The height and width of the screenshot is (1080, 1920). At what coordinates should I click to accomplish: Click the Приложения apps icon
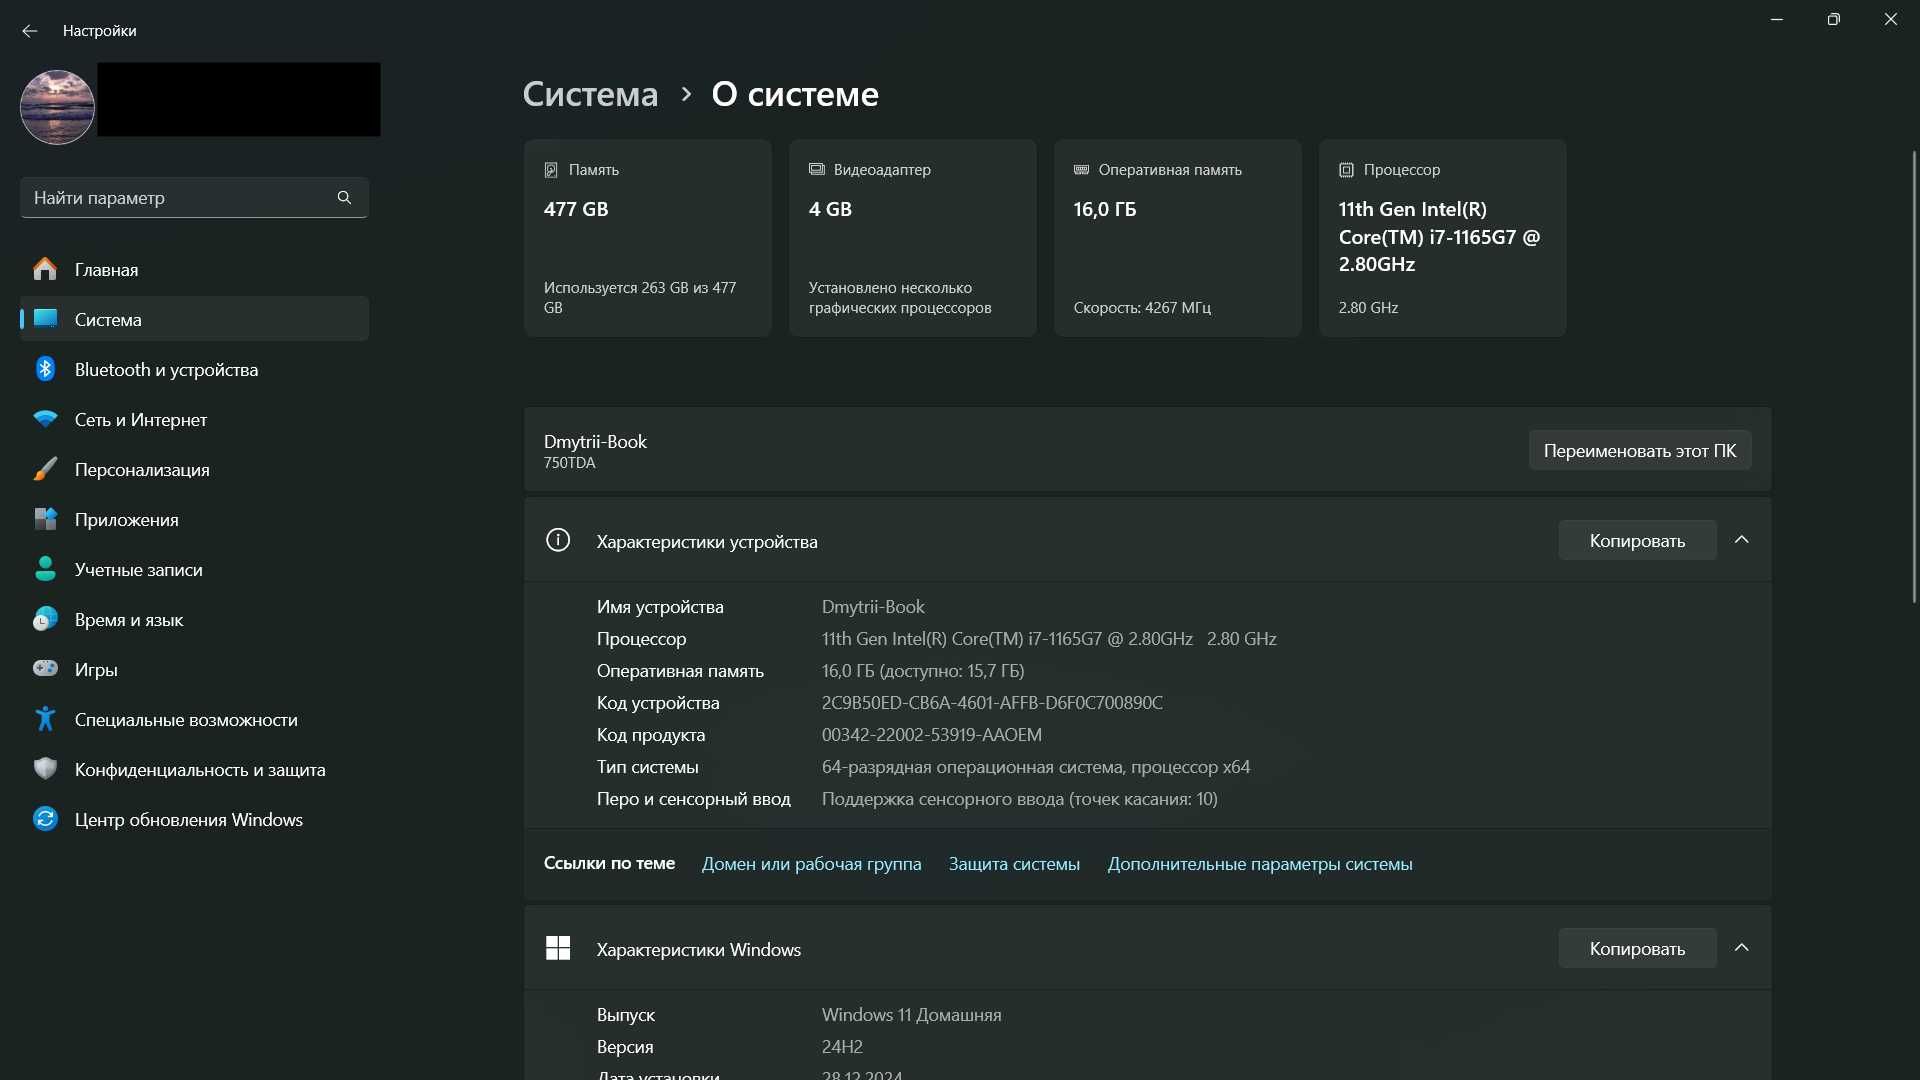(45, 519)
